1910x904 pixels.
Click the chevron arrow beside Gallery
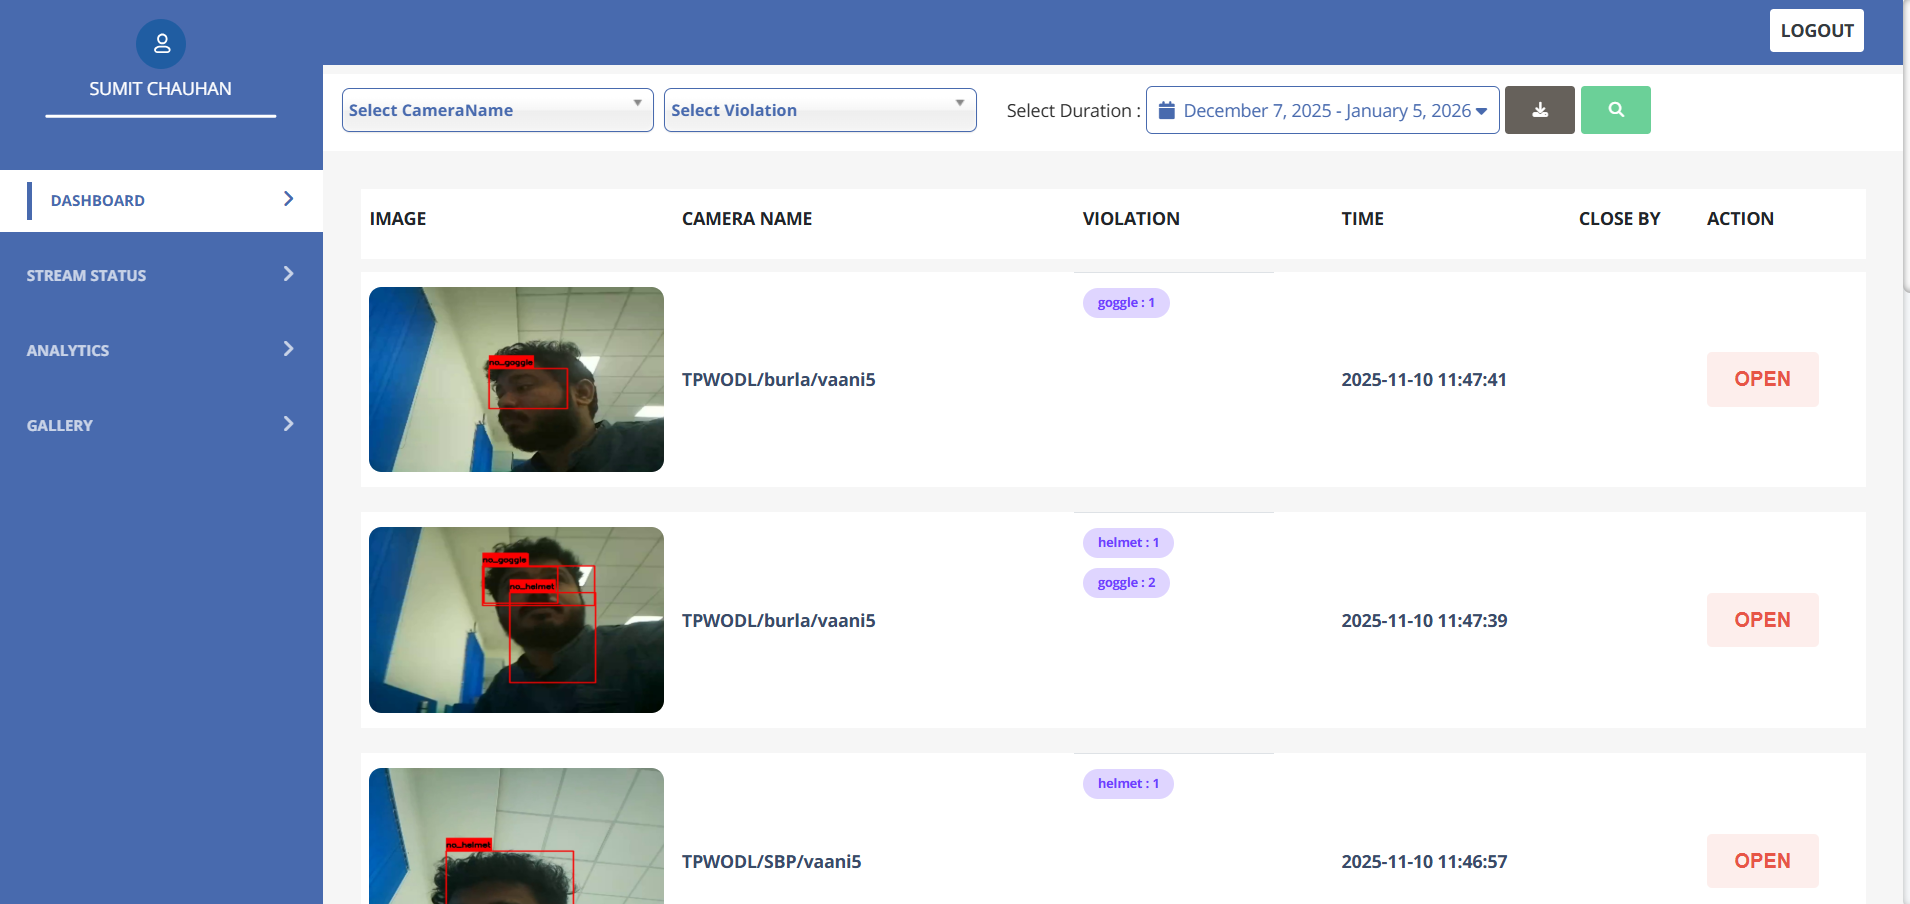click(288, 424)
